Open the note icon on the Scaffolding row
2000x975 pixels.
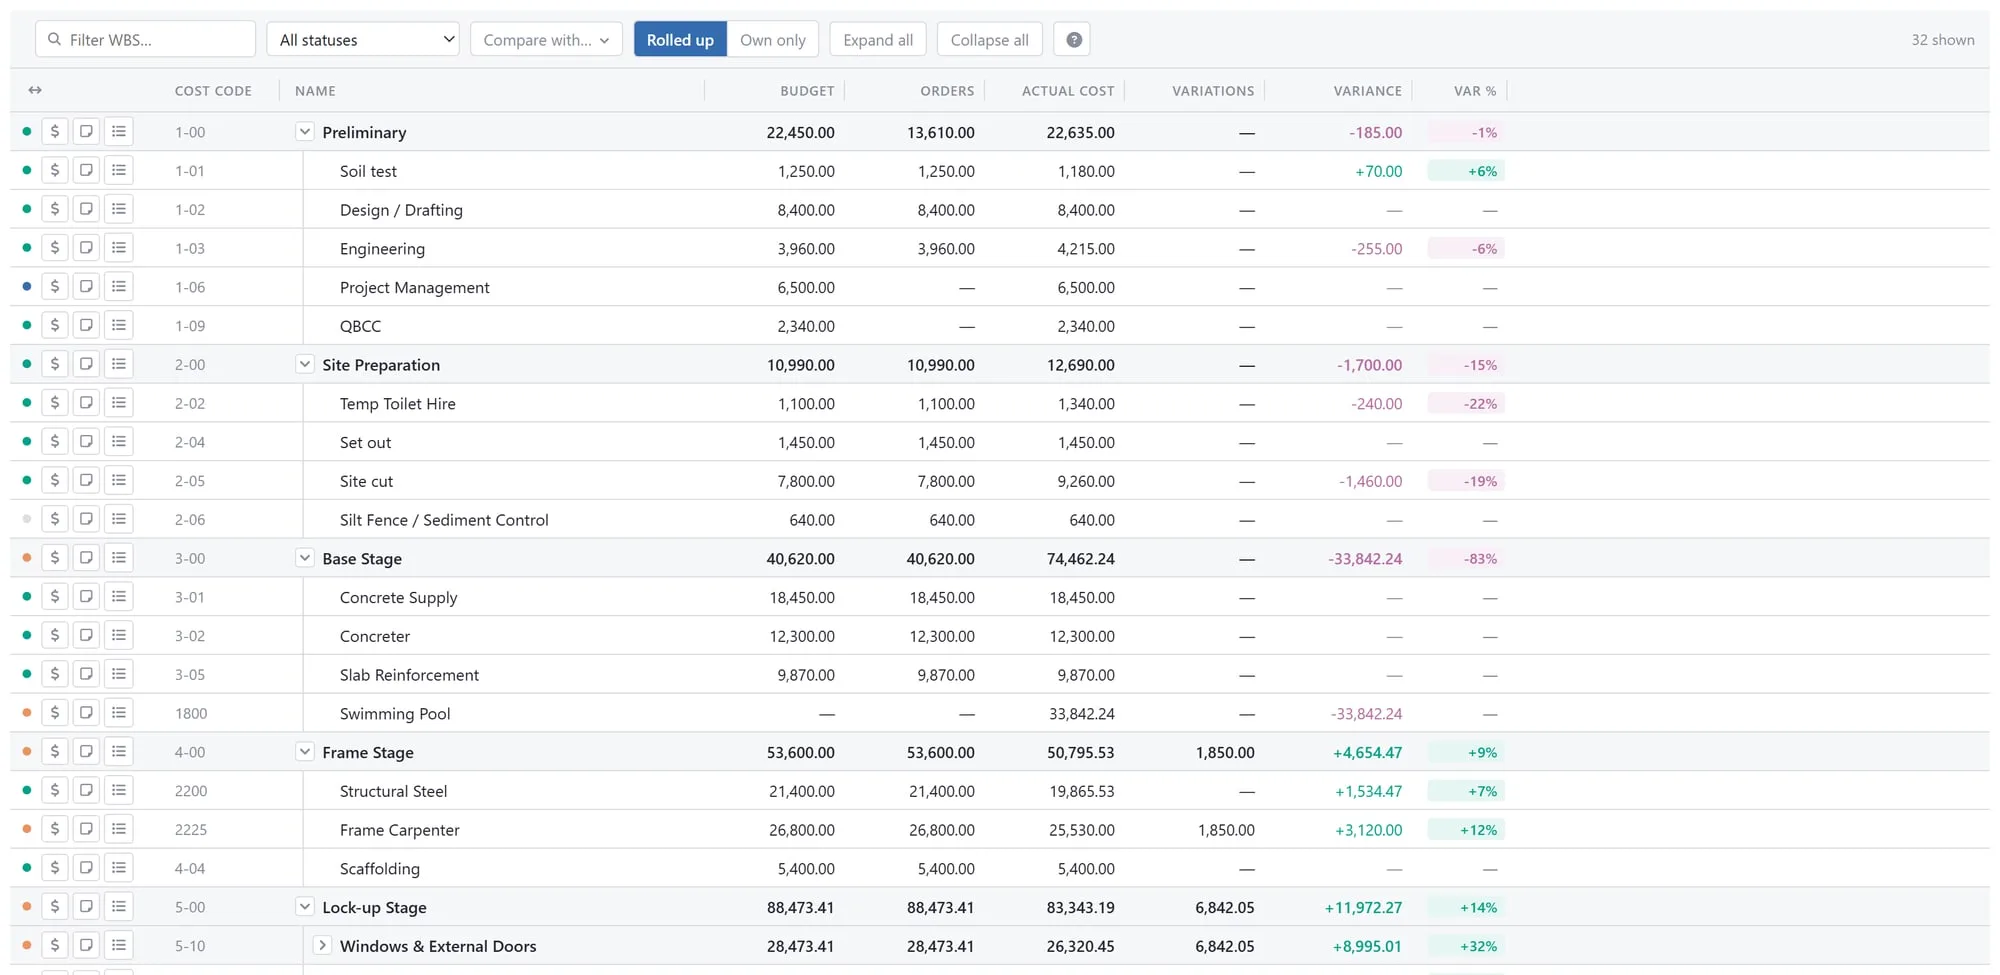86,868
